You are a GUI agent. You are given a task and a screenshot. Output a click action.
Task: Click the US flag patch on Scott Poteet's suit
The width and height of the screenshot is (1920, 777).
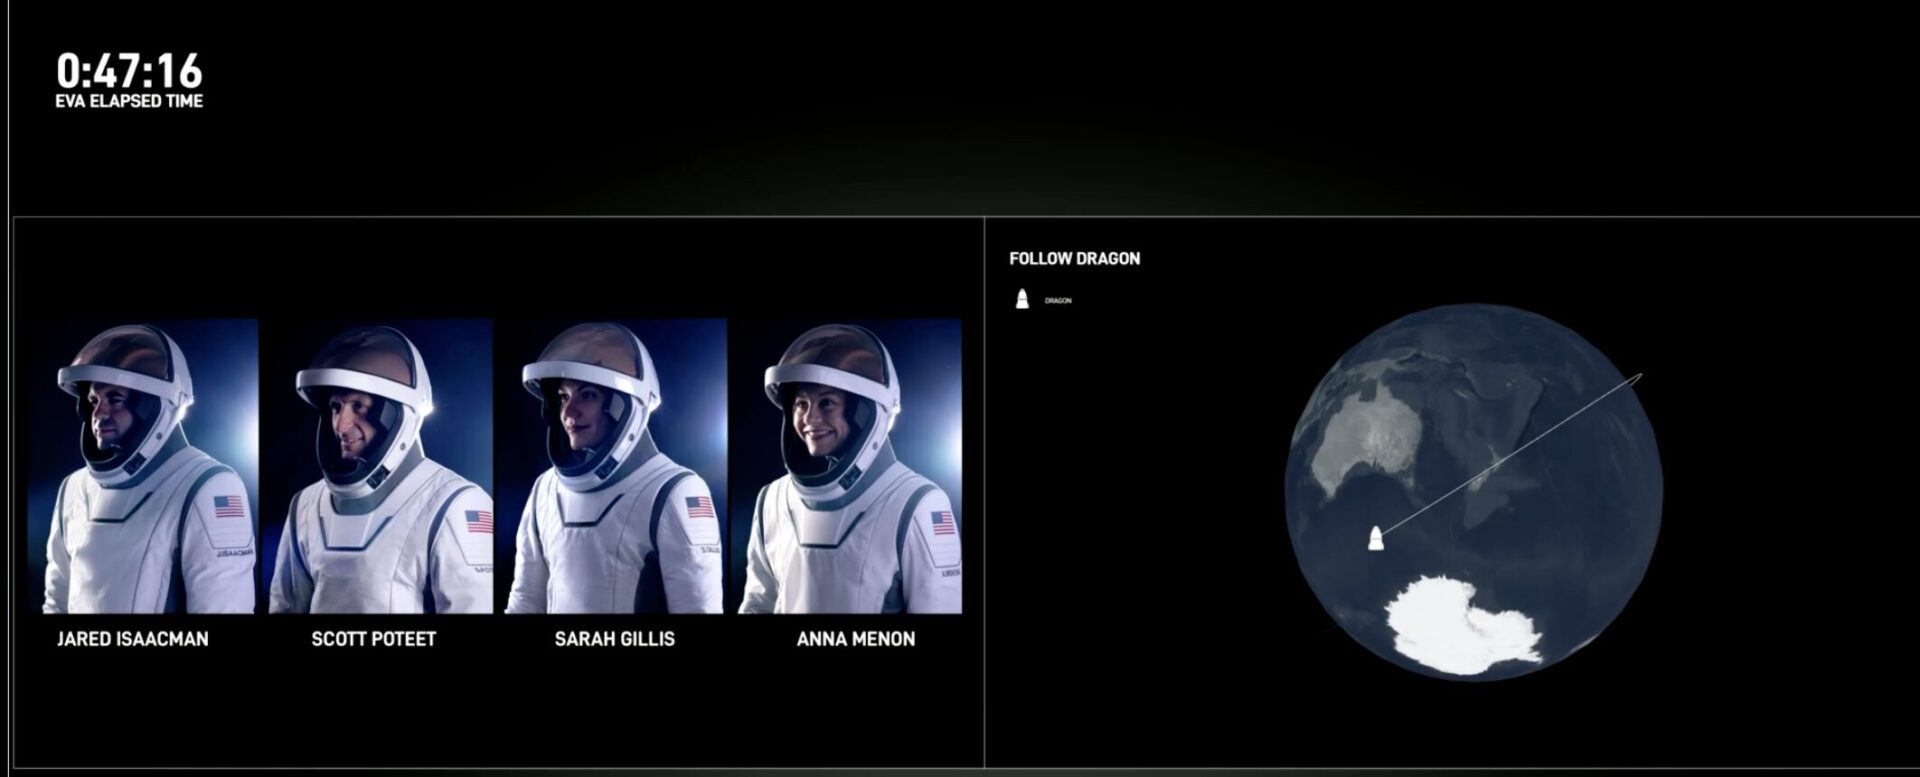tap(479, 521)
